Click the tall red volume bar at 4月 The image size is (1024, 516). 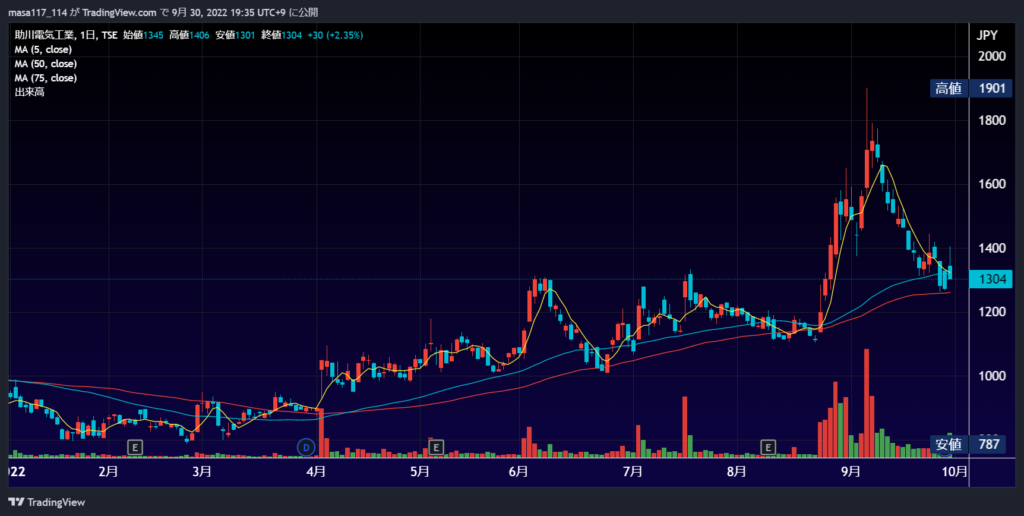click(x=321, y=432)
